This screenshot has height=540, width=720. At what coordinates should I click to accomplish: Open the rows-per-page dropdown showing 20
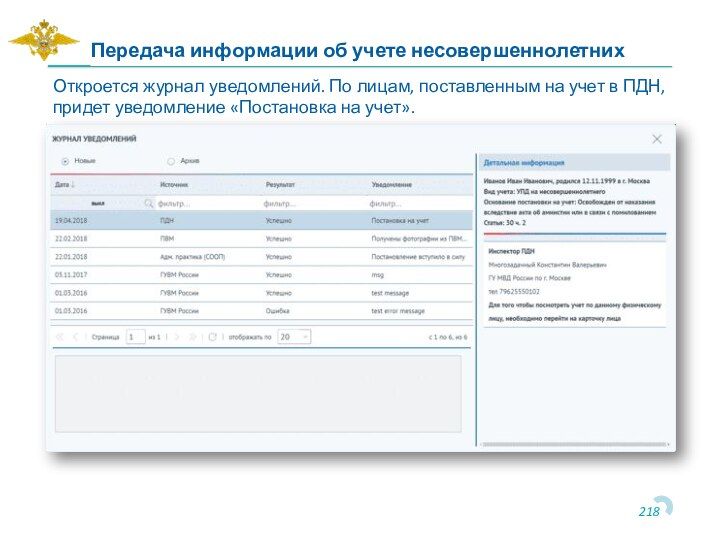tap(294, 337)
